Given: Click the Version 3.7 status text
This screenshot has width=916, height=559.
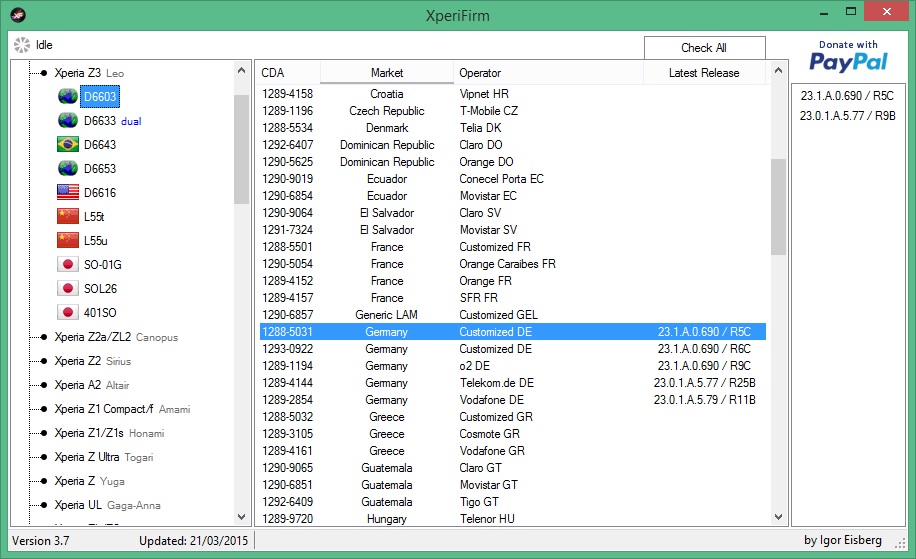Looking at the screenshot, I should coord(40,541).
